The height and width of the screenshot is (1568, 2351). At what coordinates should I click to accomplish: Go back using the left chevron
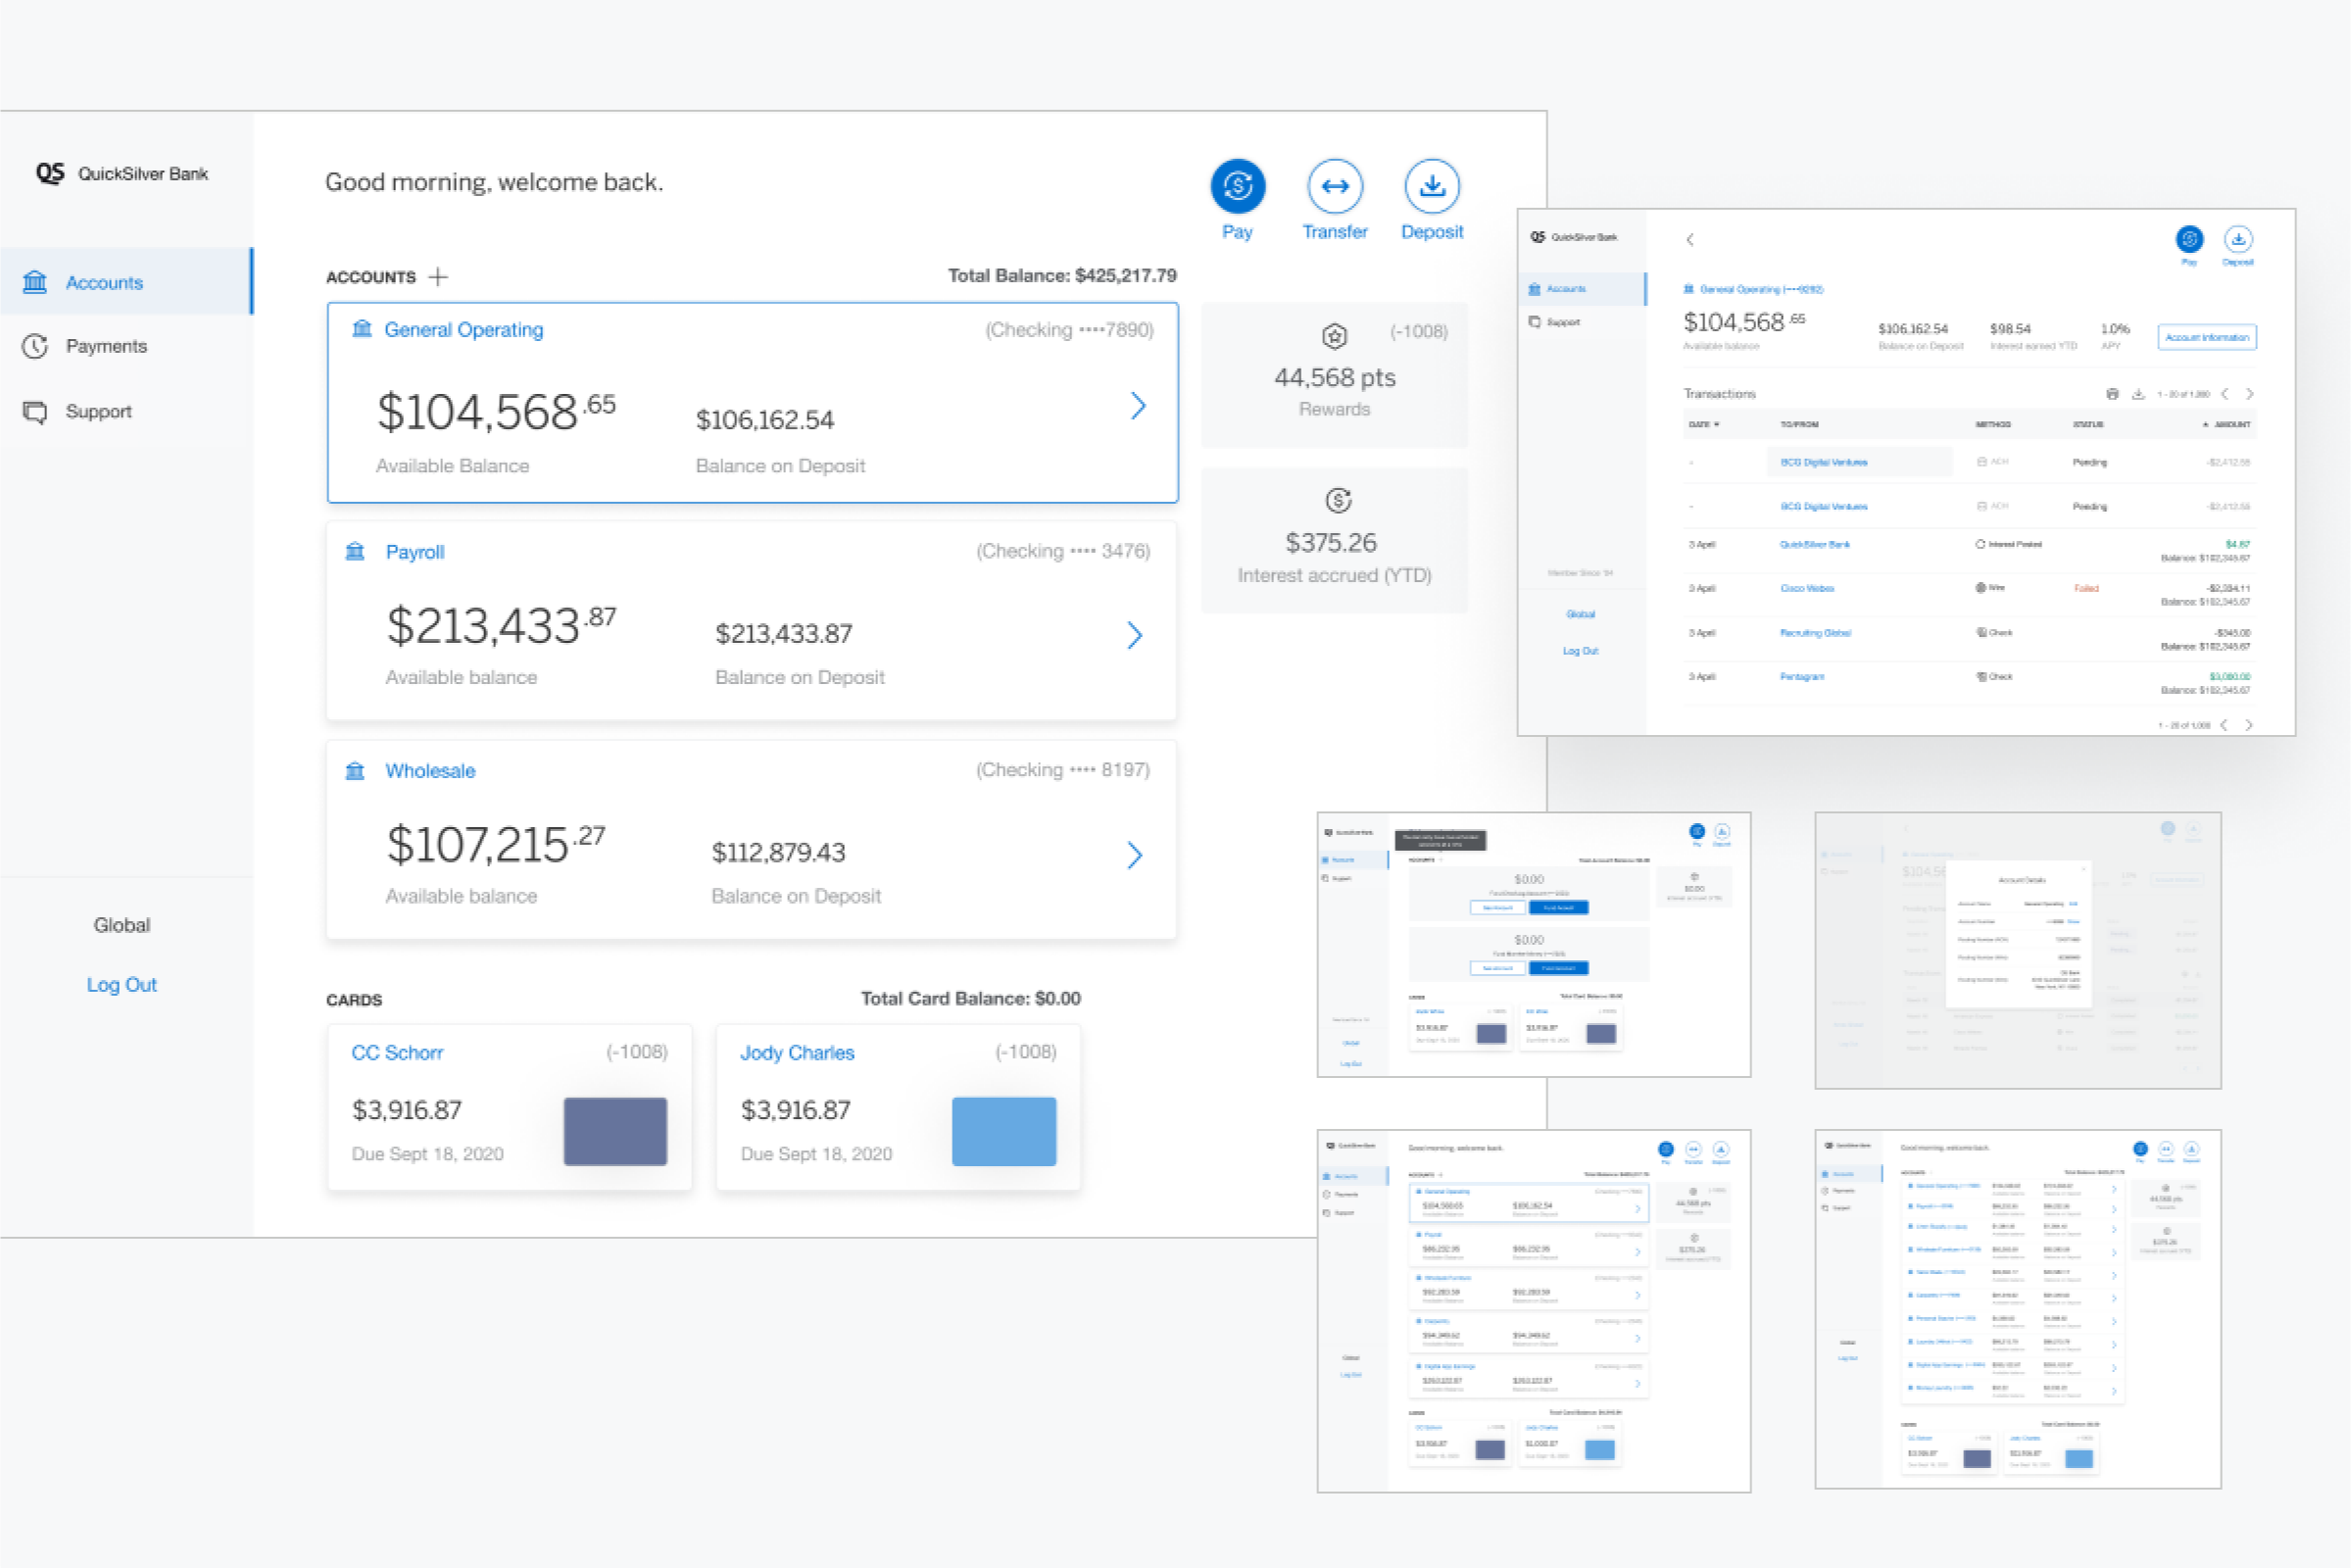pos(1690,239)
